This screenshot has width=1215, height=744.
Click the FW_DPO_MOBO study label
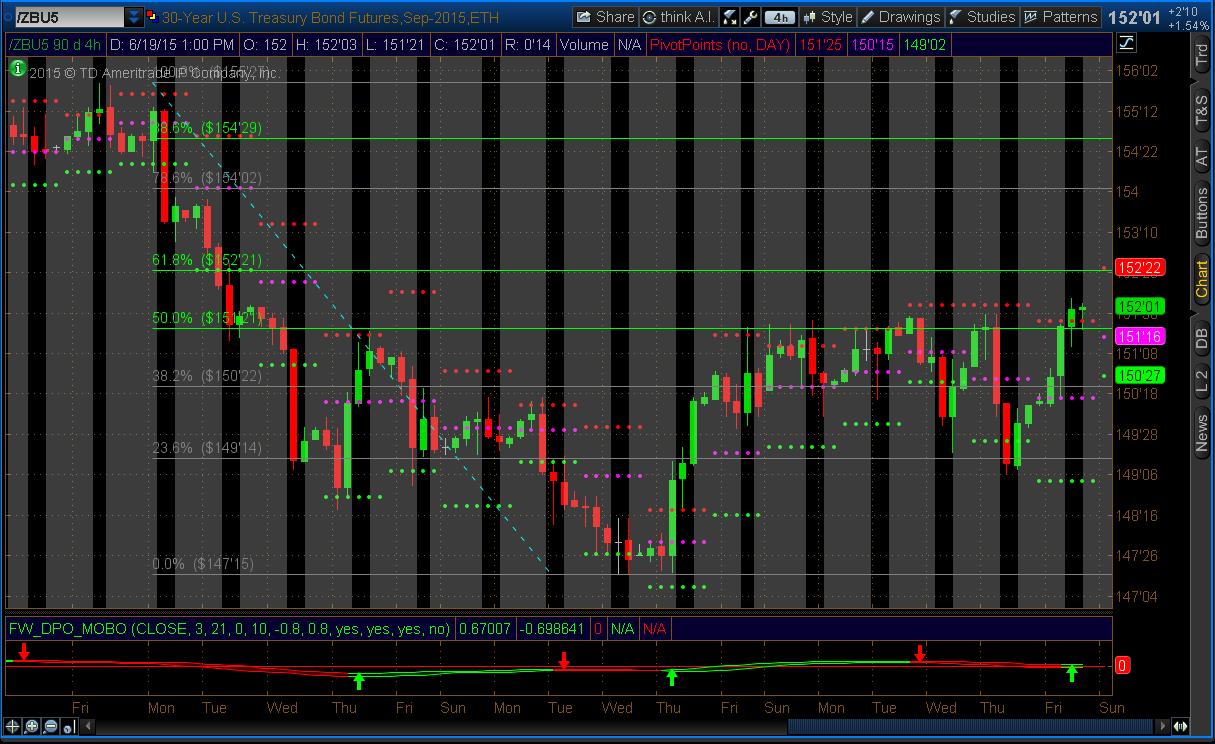[229, 629]
